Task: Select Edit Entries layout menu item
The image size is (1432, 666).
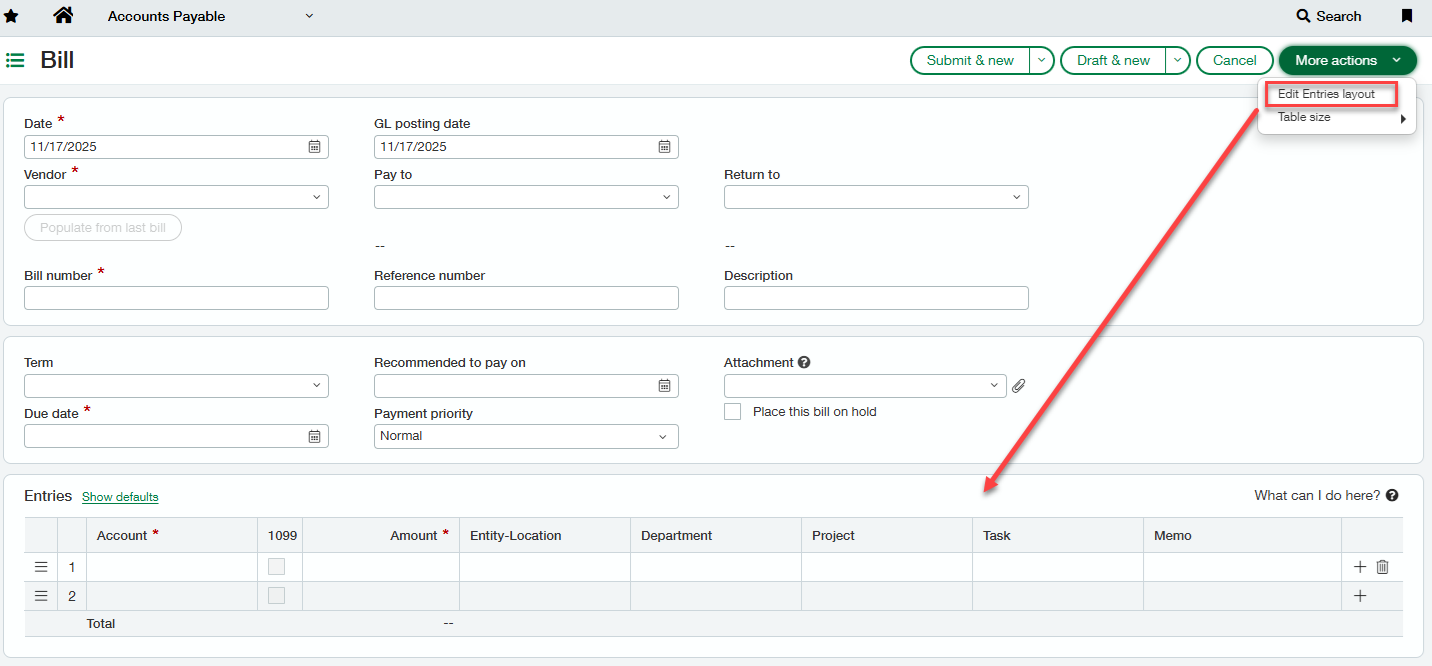Action: tap(1327, 94)
